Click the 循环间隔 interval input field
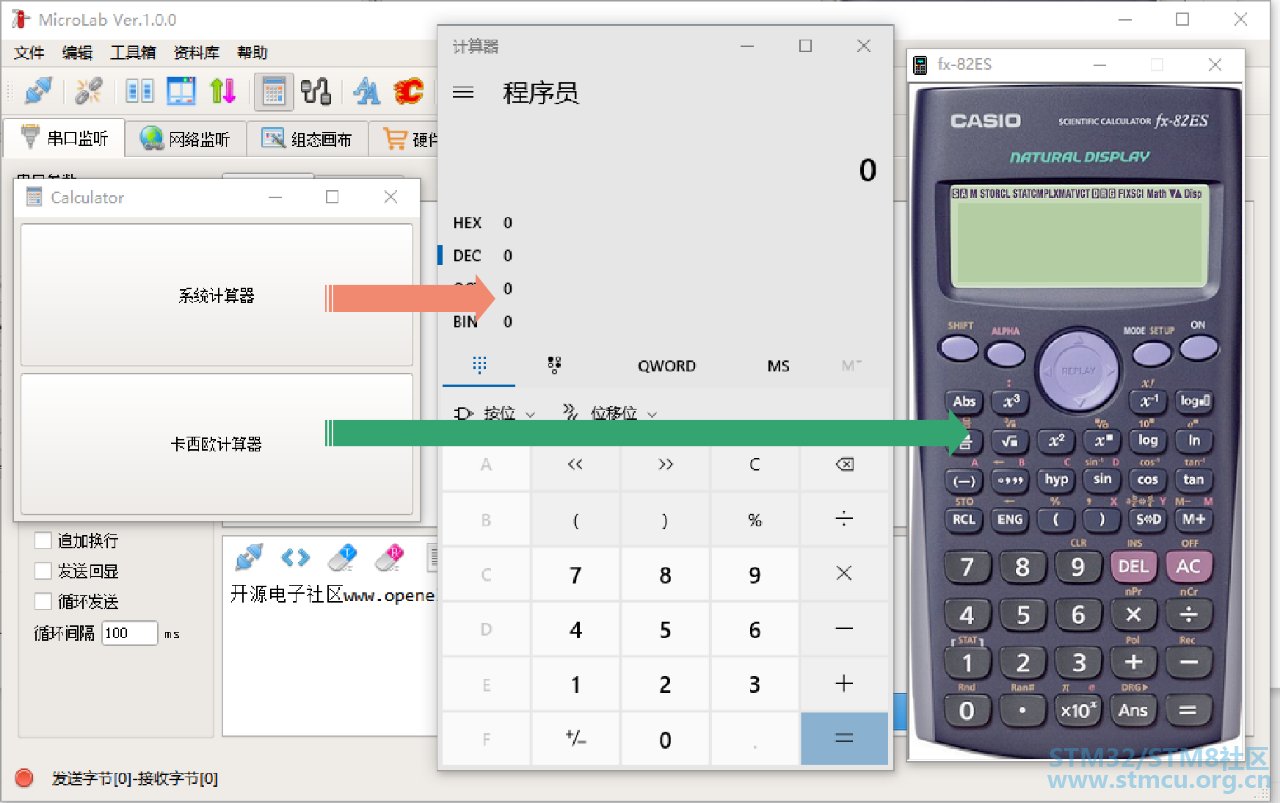 point(130,633)
